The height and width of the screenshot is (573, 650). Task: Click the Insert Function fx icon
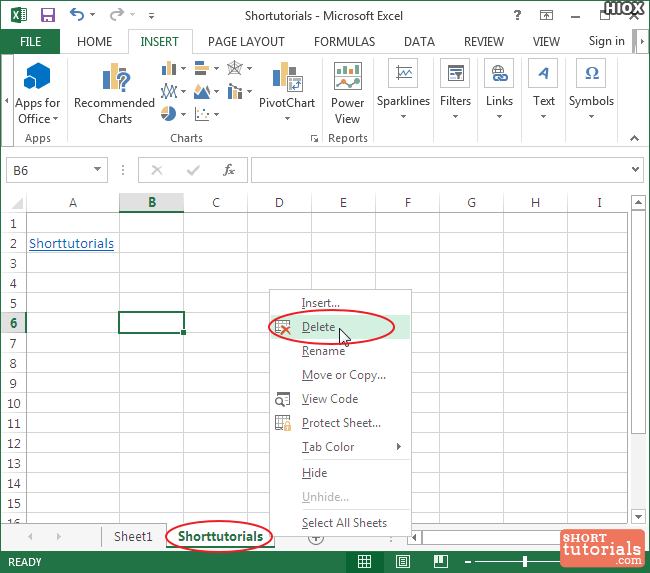229,170
